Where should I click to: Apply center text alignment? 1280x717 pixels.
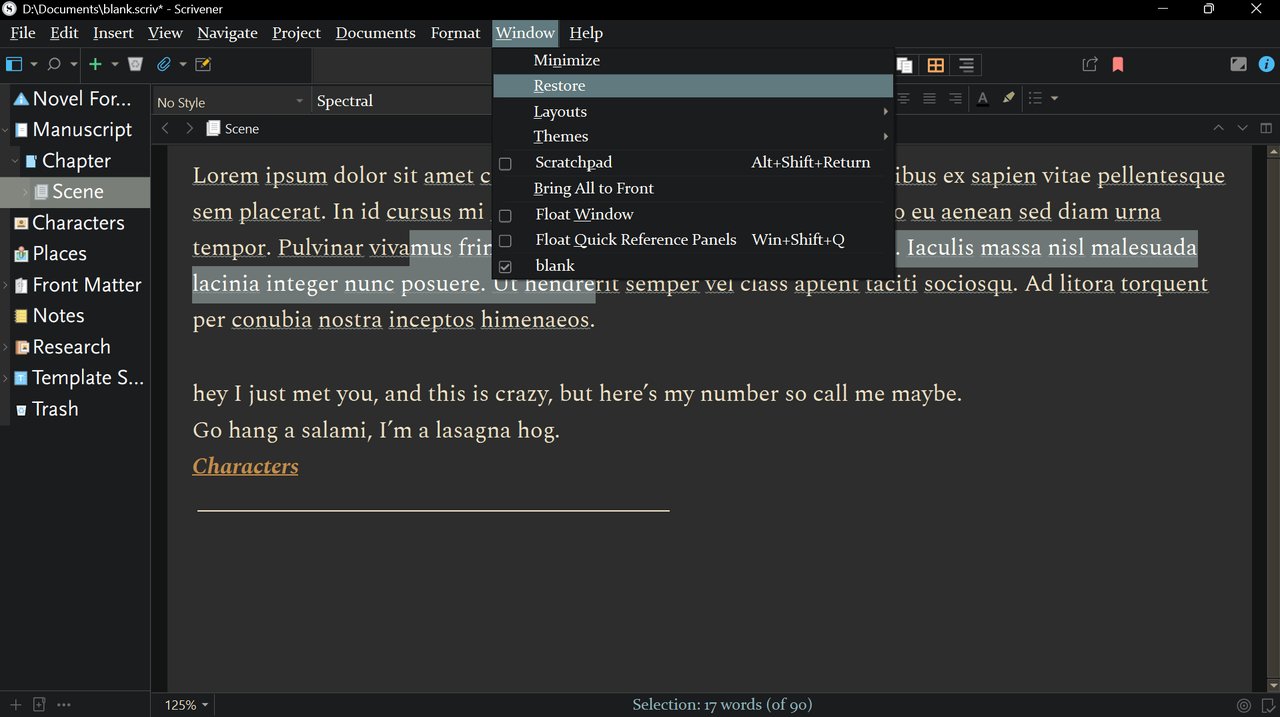pos(904,98)
